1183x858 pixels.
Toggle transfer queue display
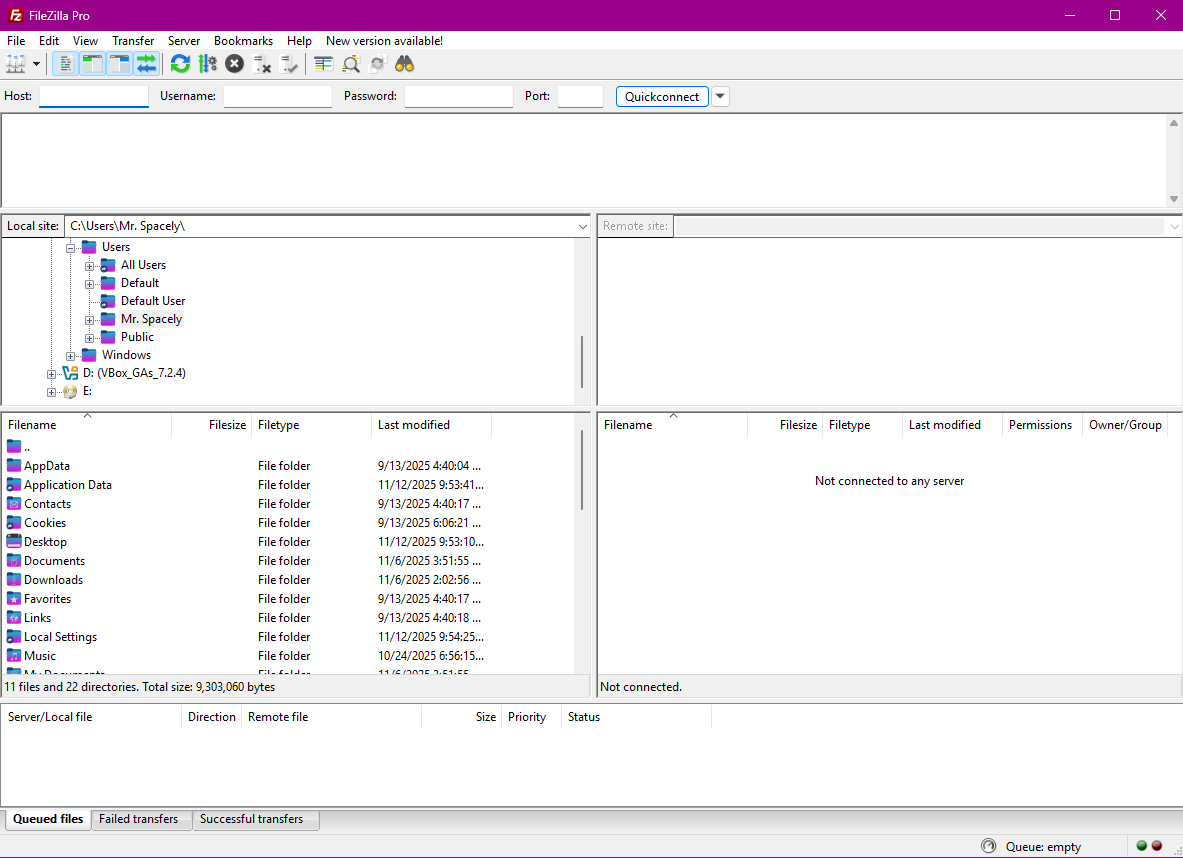tap(147, 64)
